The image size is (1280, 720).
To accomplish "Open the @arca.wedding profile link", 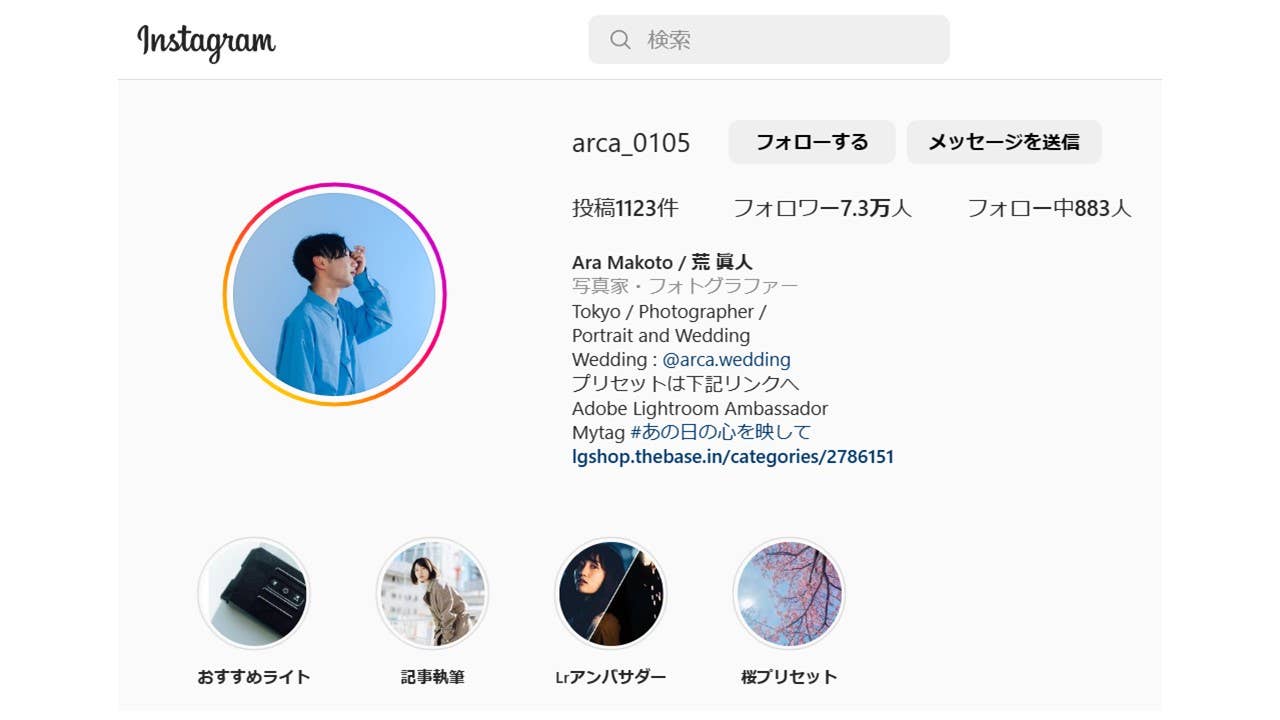I will coord(726,360).
